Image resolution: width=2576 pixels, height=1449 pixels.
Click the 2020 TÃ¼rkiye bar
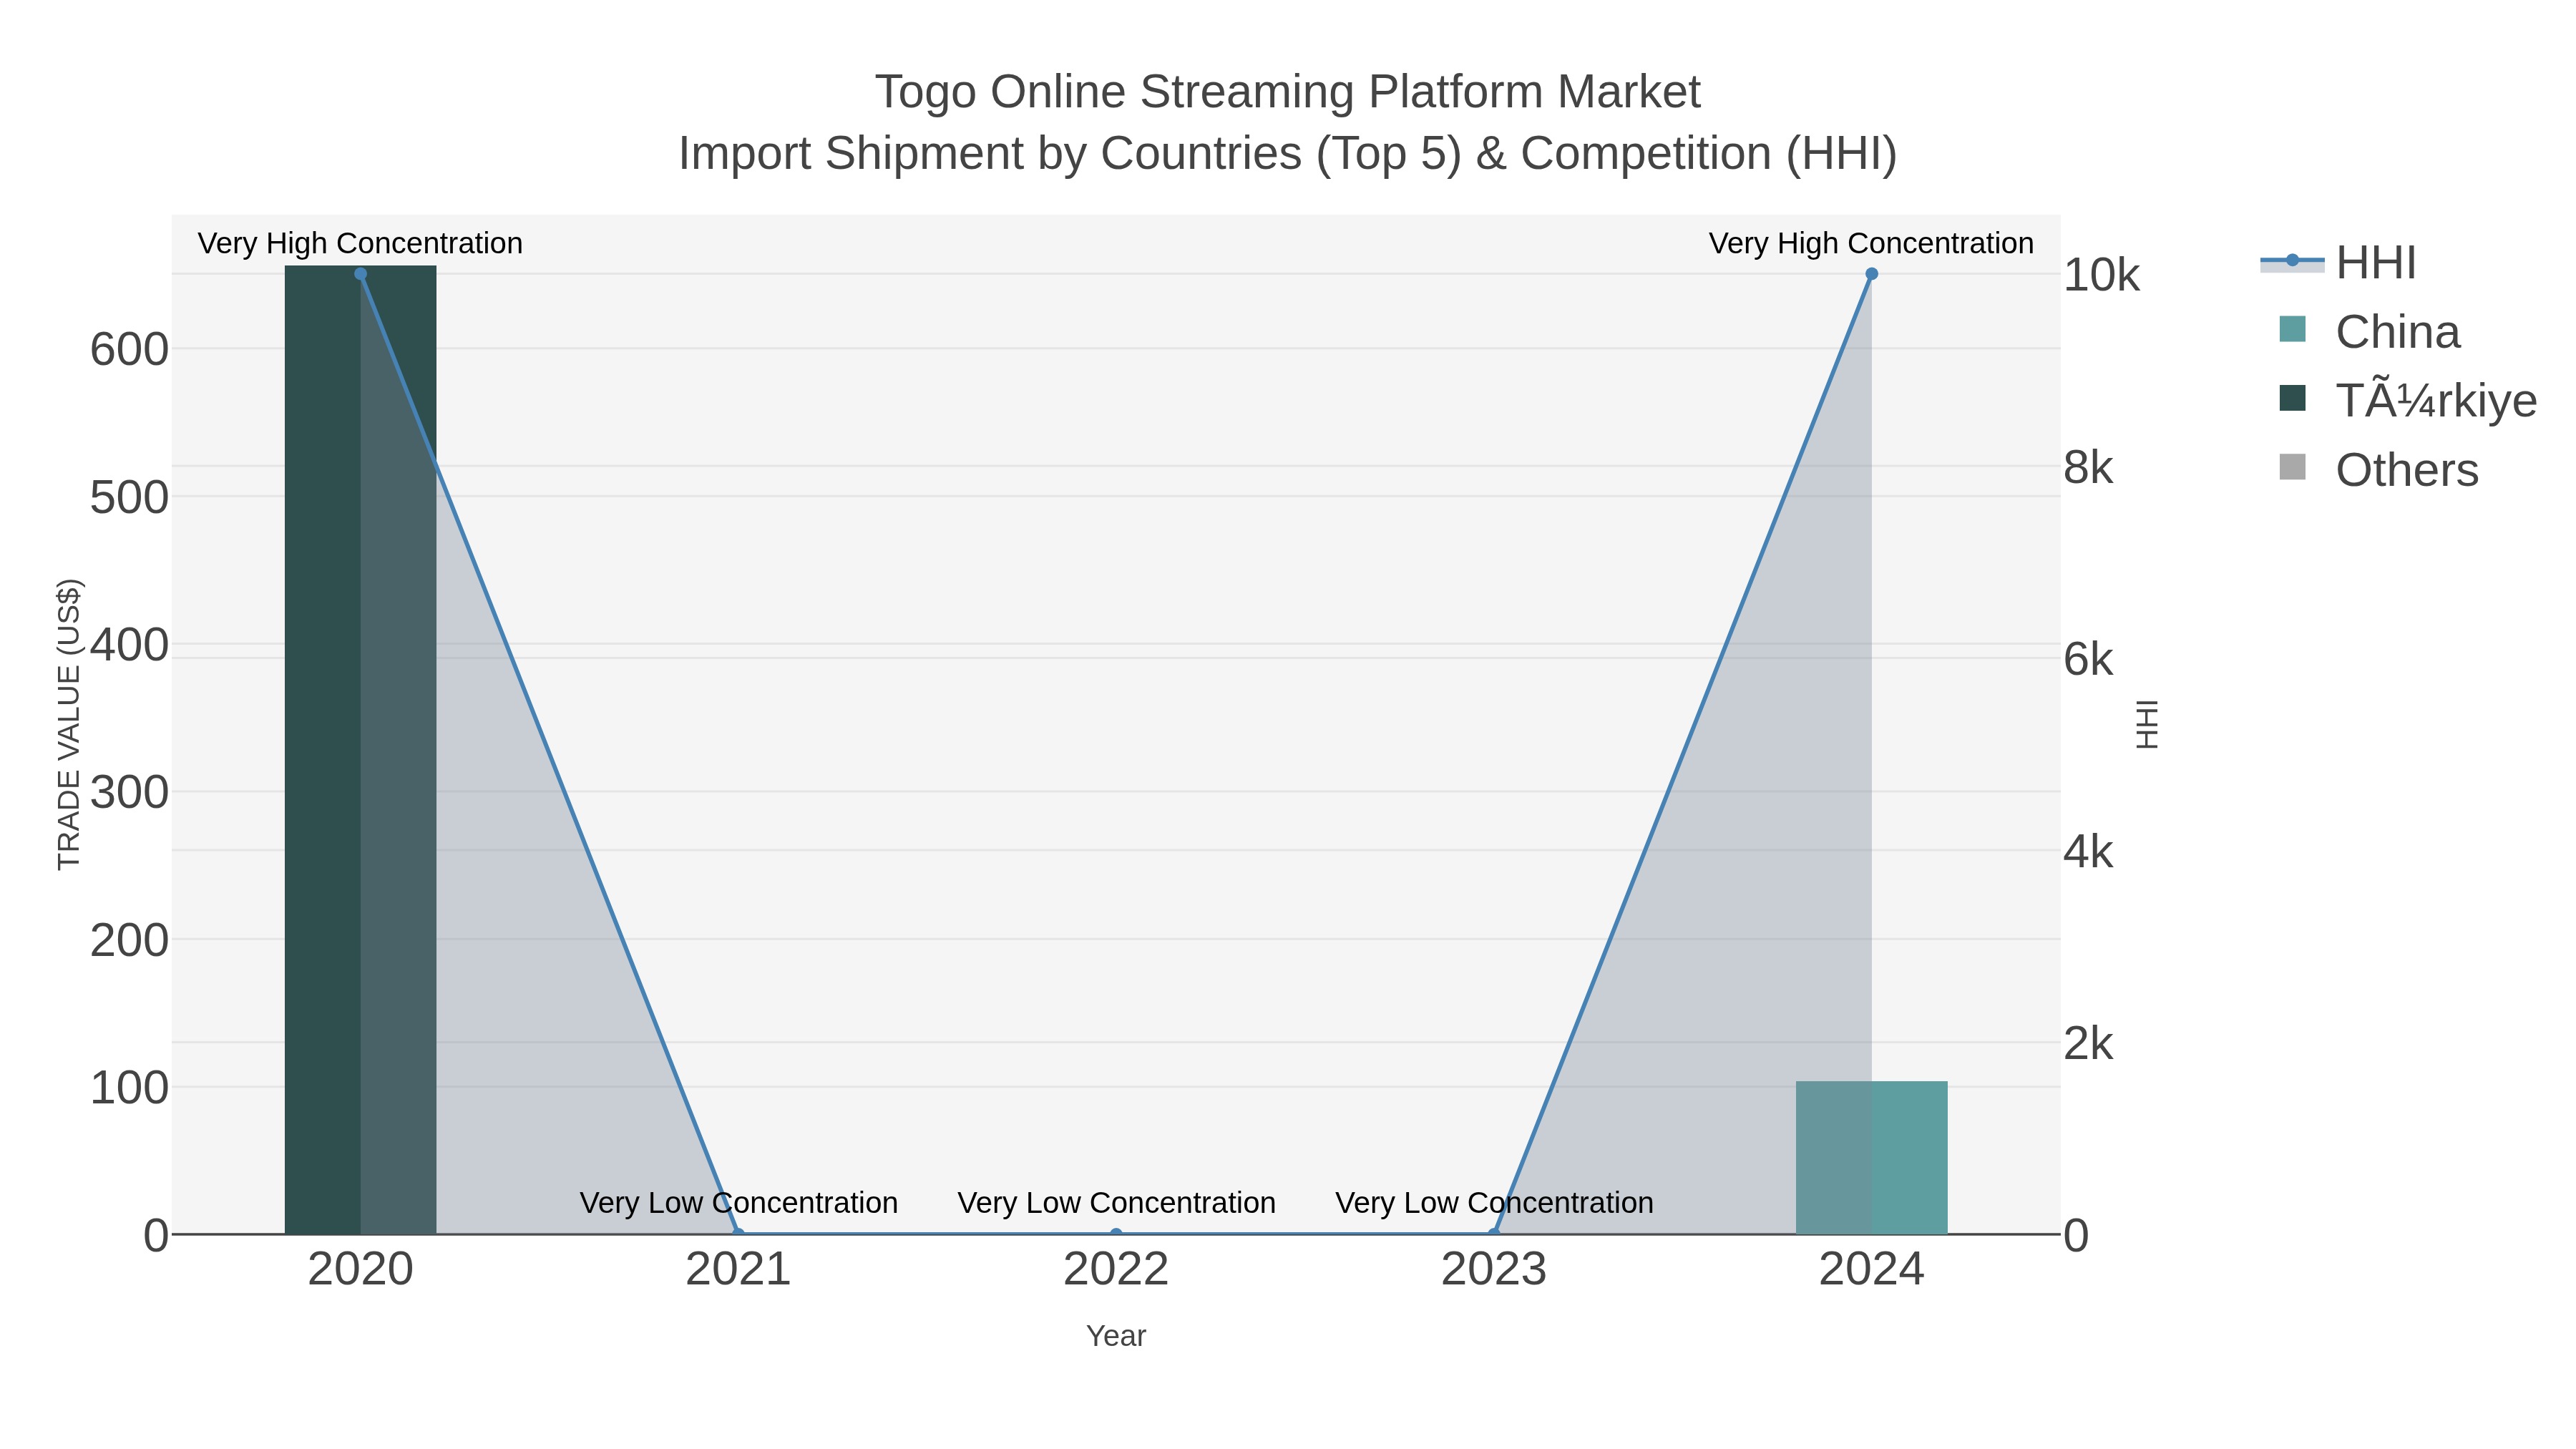(360, 750)
